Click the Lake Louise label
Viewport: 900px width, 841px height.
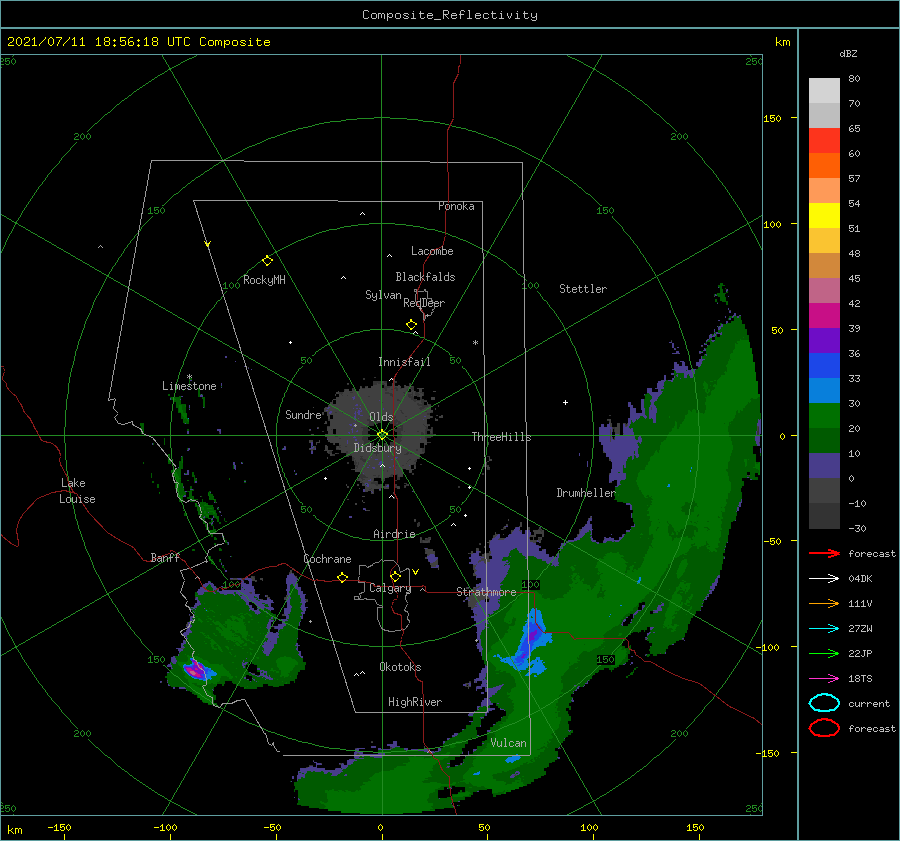(77, 491)
